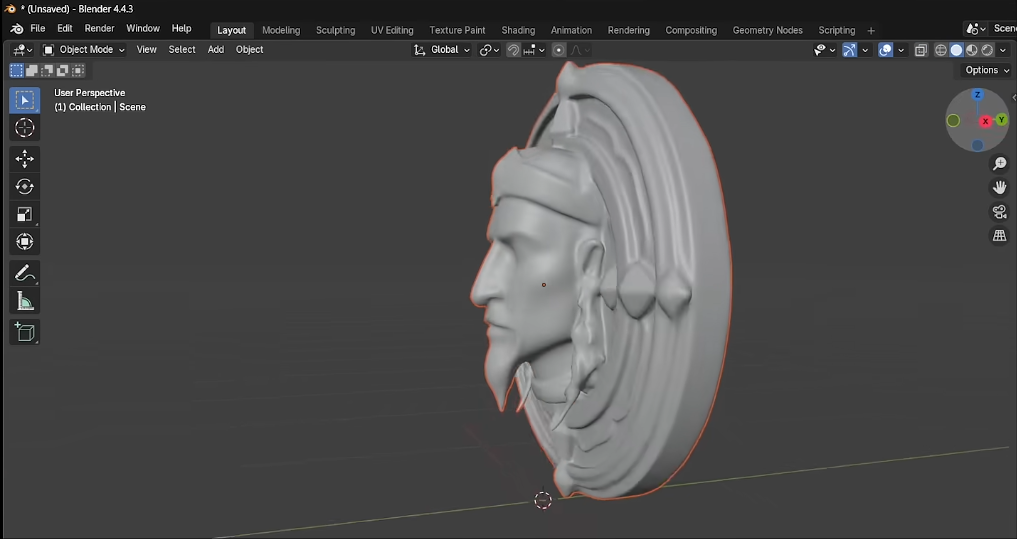Activate the 3D Cursor tool
This screenshot has height=539, width=1017.
(x=25, y=128)
